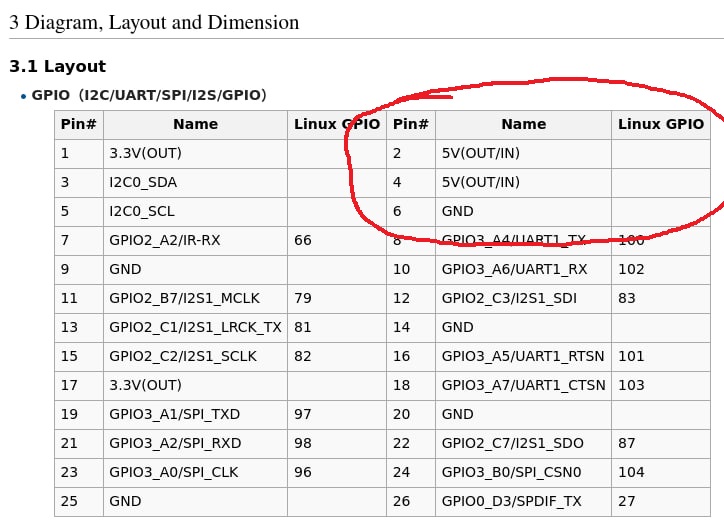Click the "3.1 Layout" subheading
This screenshot has height=524, width=724.
57,67
